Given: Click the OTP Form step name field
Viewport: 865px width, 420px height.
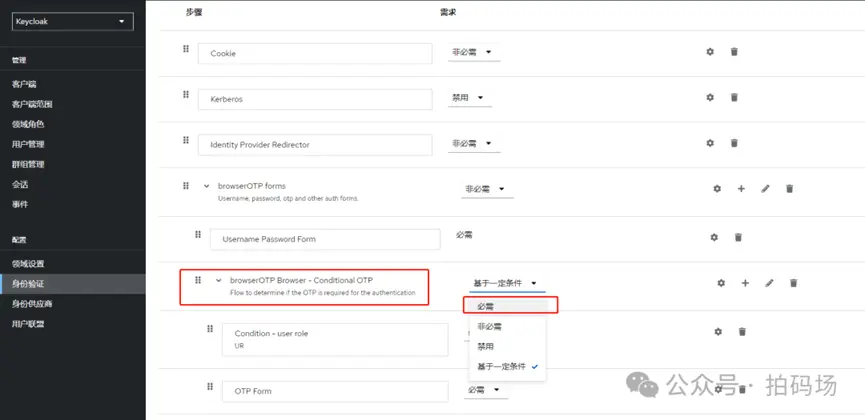Looking at the screenshot, I should 335,391.
